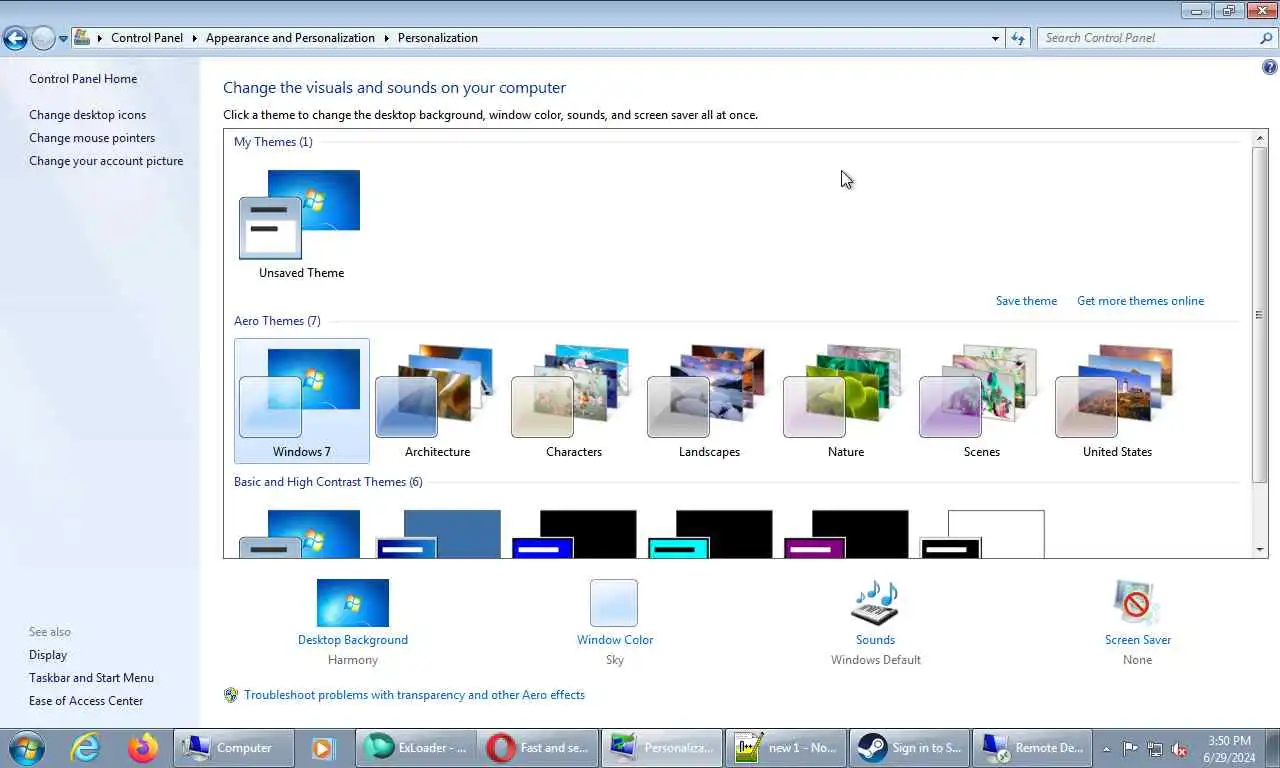The width and height of the screenshot is (1280, 768).
Task: Open Change mouse pointers
Action: coord(92,138)
